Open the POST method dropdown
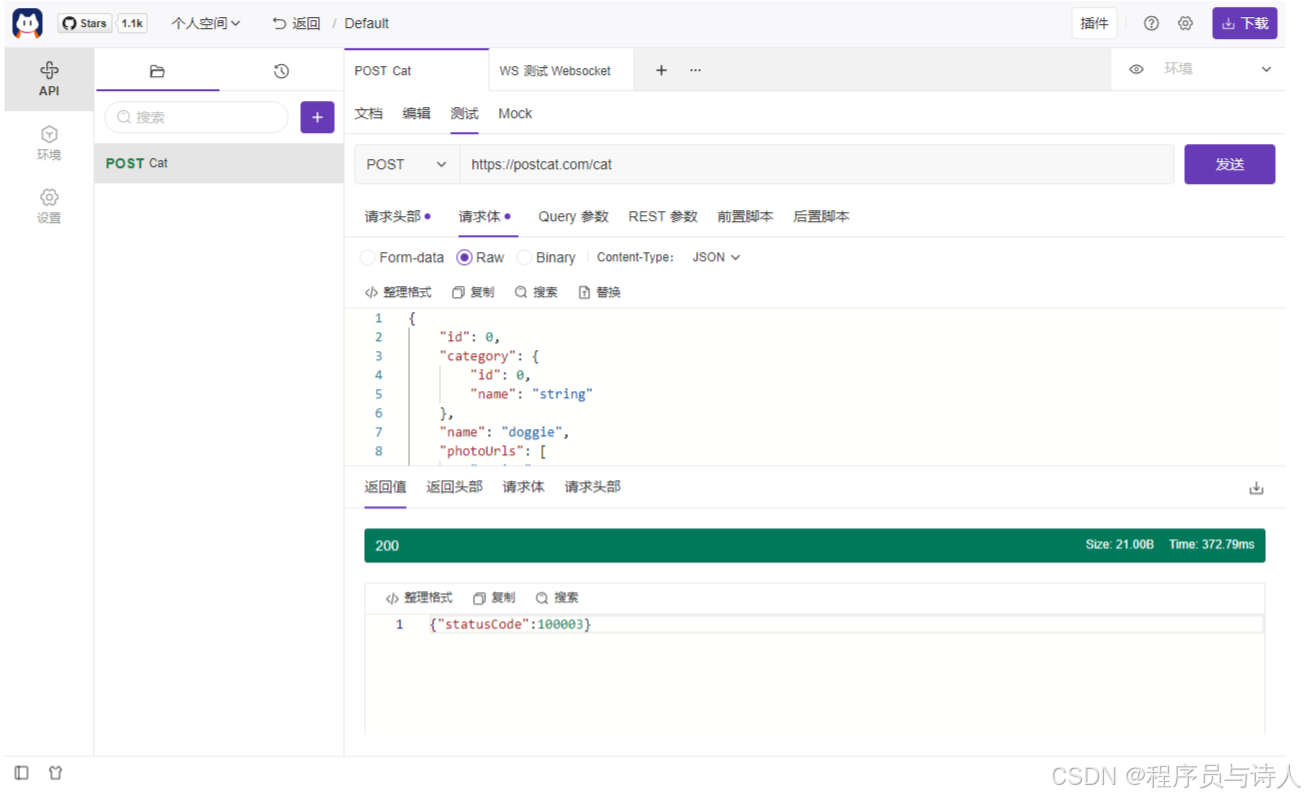The height and width of the screenshot is (798, 1305). (x=406, y=164)
